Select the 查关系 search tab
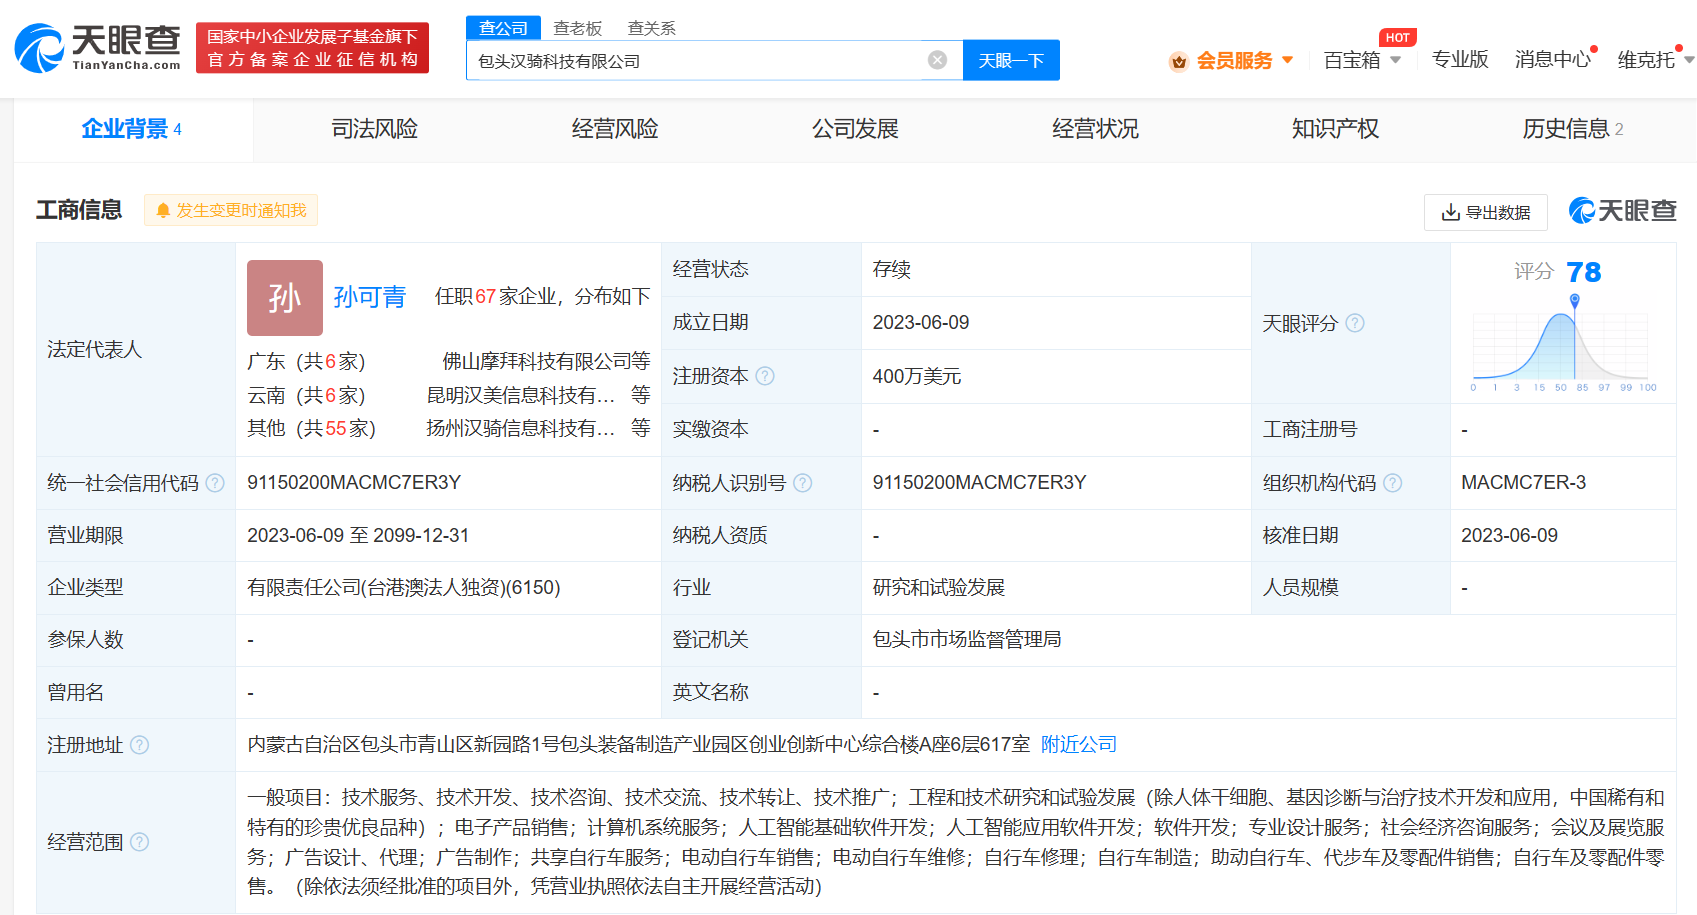The image size is (1697, 915). point(652,28)
